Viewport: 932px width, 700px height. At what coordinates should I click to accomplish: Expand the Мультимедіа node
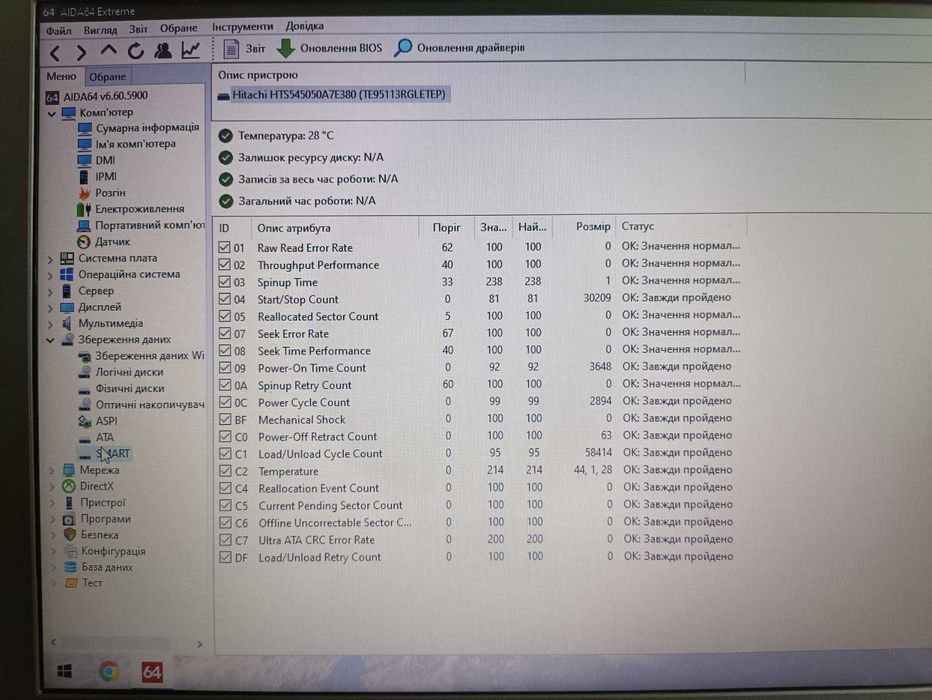pos(51,324)
